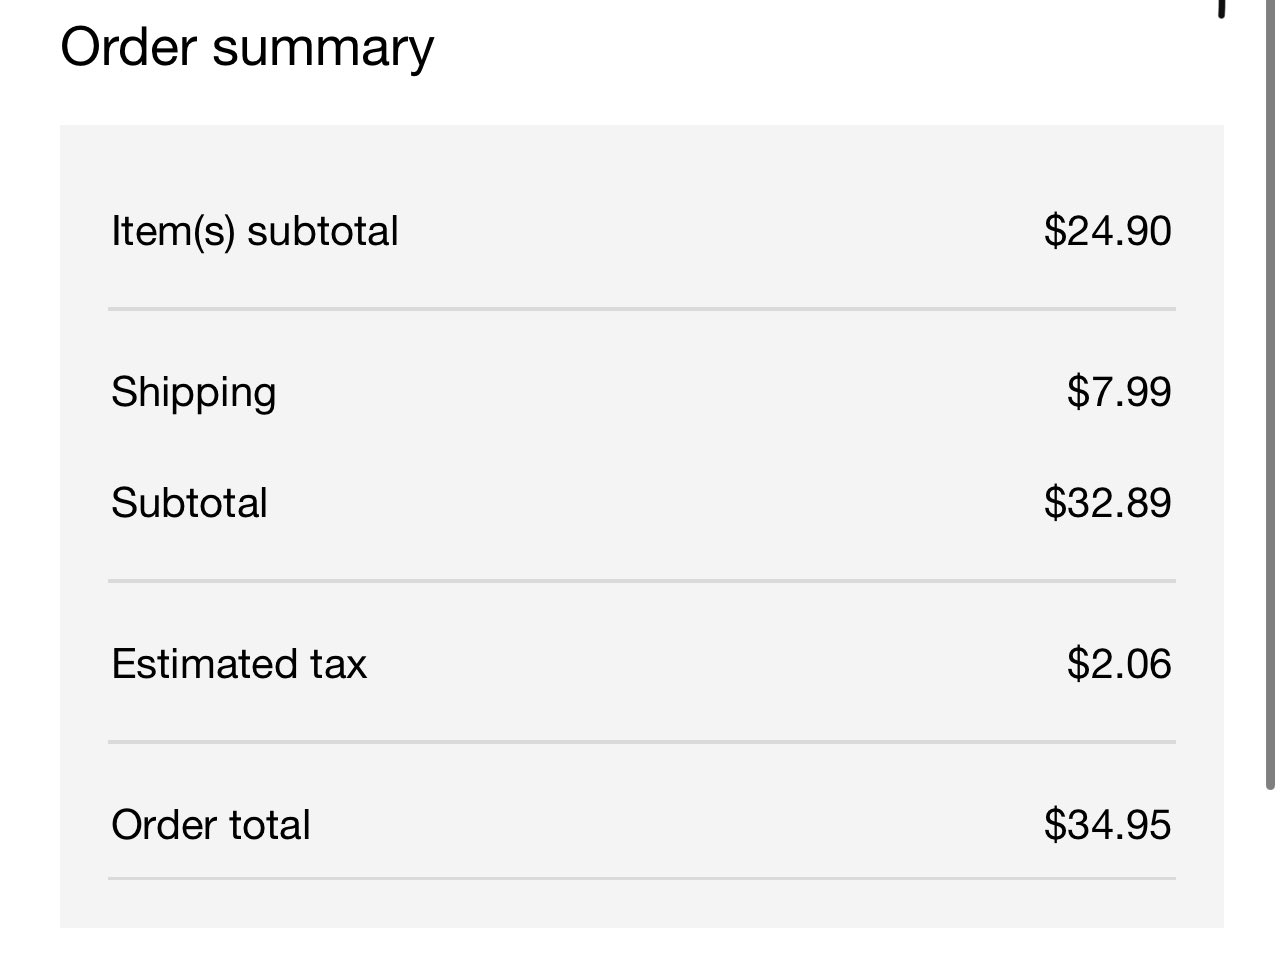This screenshot has height=971, width=1284.
Task: Click the $32.89 subtotal amount
Action: coord(1107,503)
